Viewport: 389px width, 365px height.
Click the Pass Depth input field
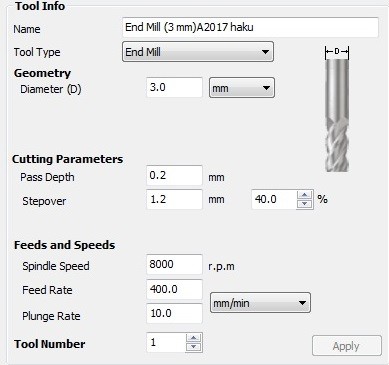(174, 175)
